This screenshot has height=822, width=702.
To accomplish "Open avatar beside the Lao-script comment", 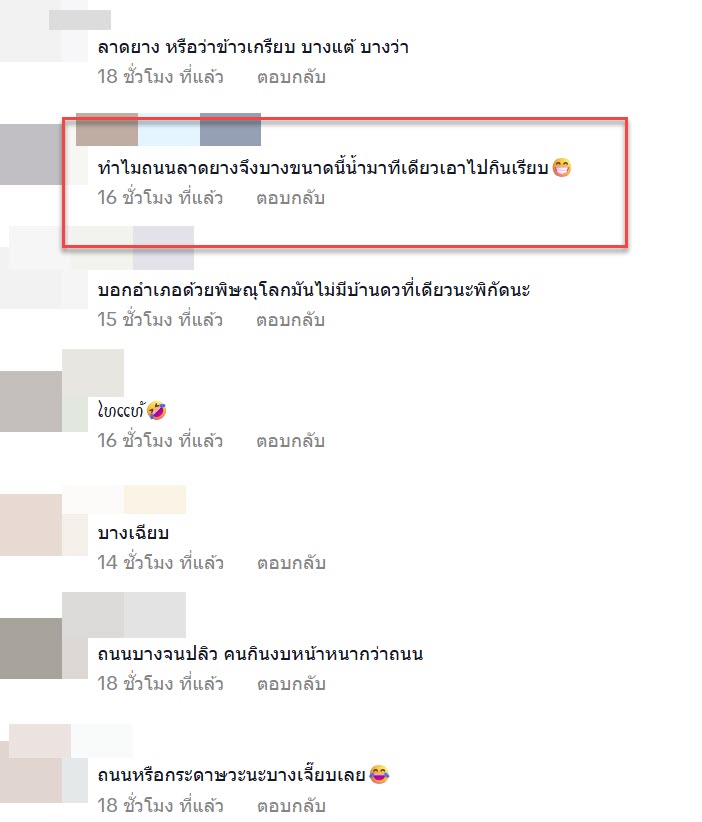I will (x=31, y=402).
